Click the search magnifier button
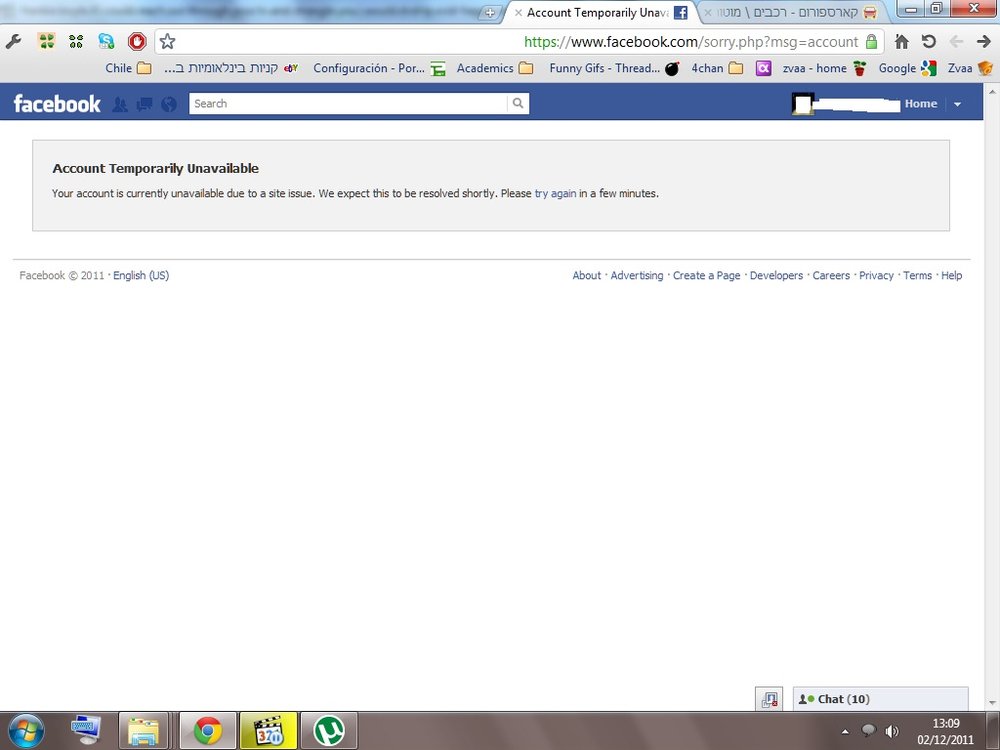The width and height of the screenshot is (1000, 750). (518, 103)
